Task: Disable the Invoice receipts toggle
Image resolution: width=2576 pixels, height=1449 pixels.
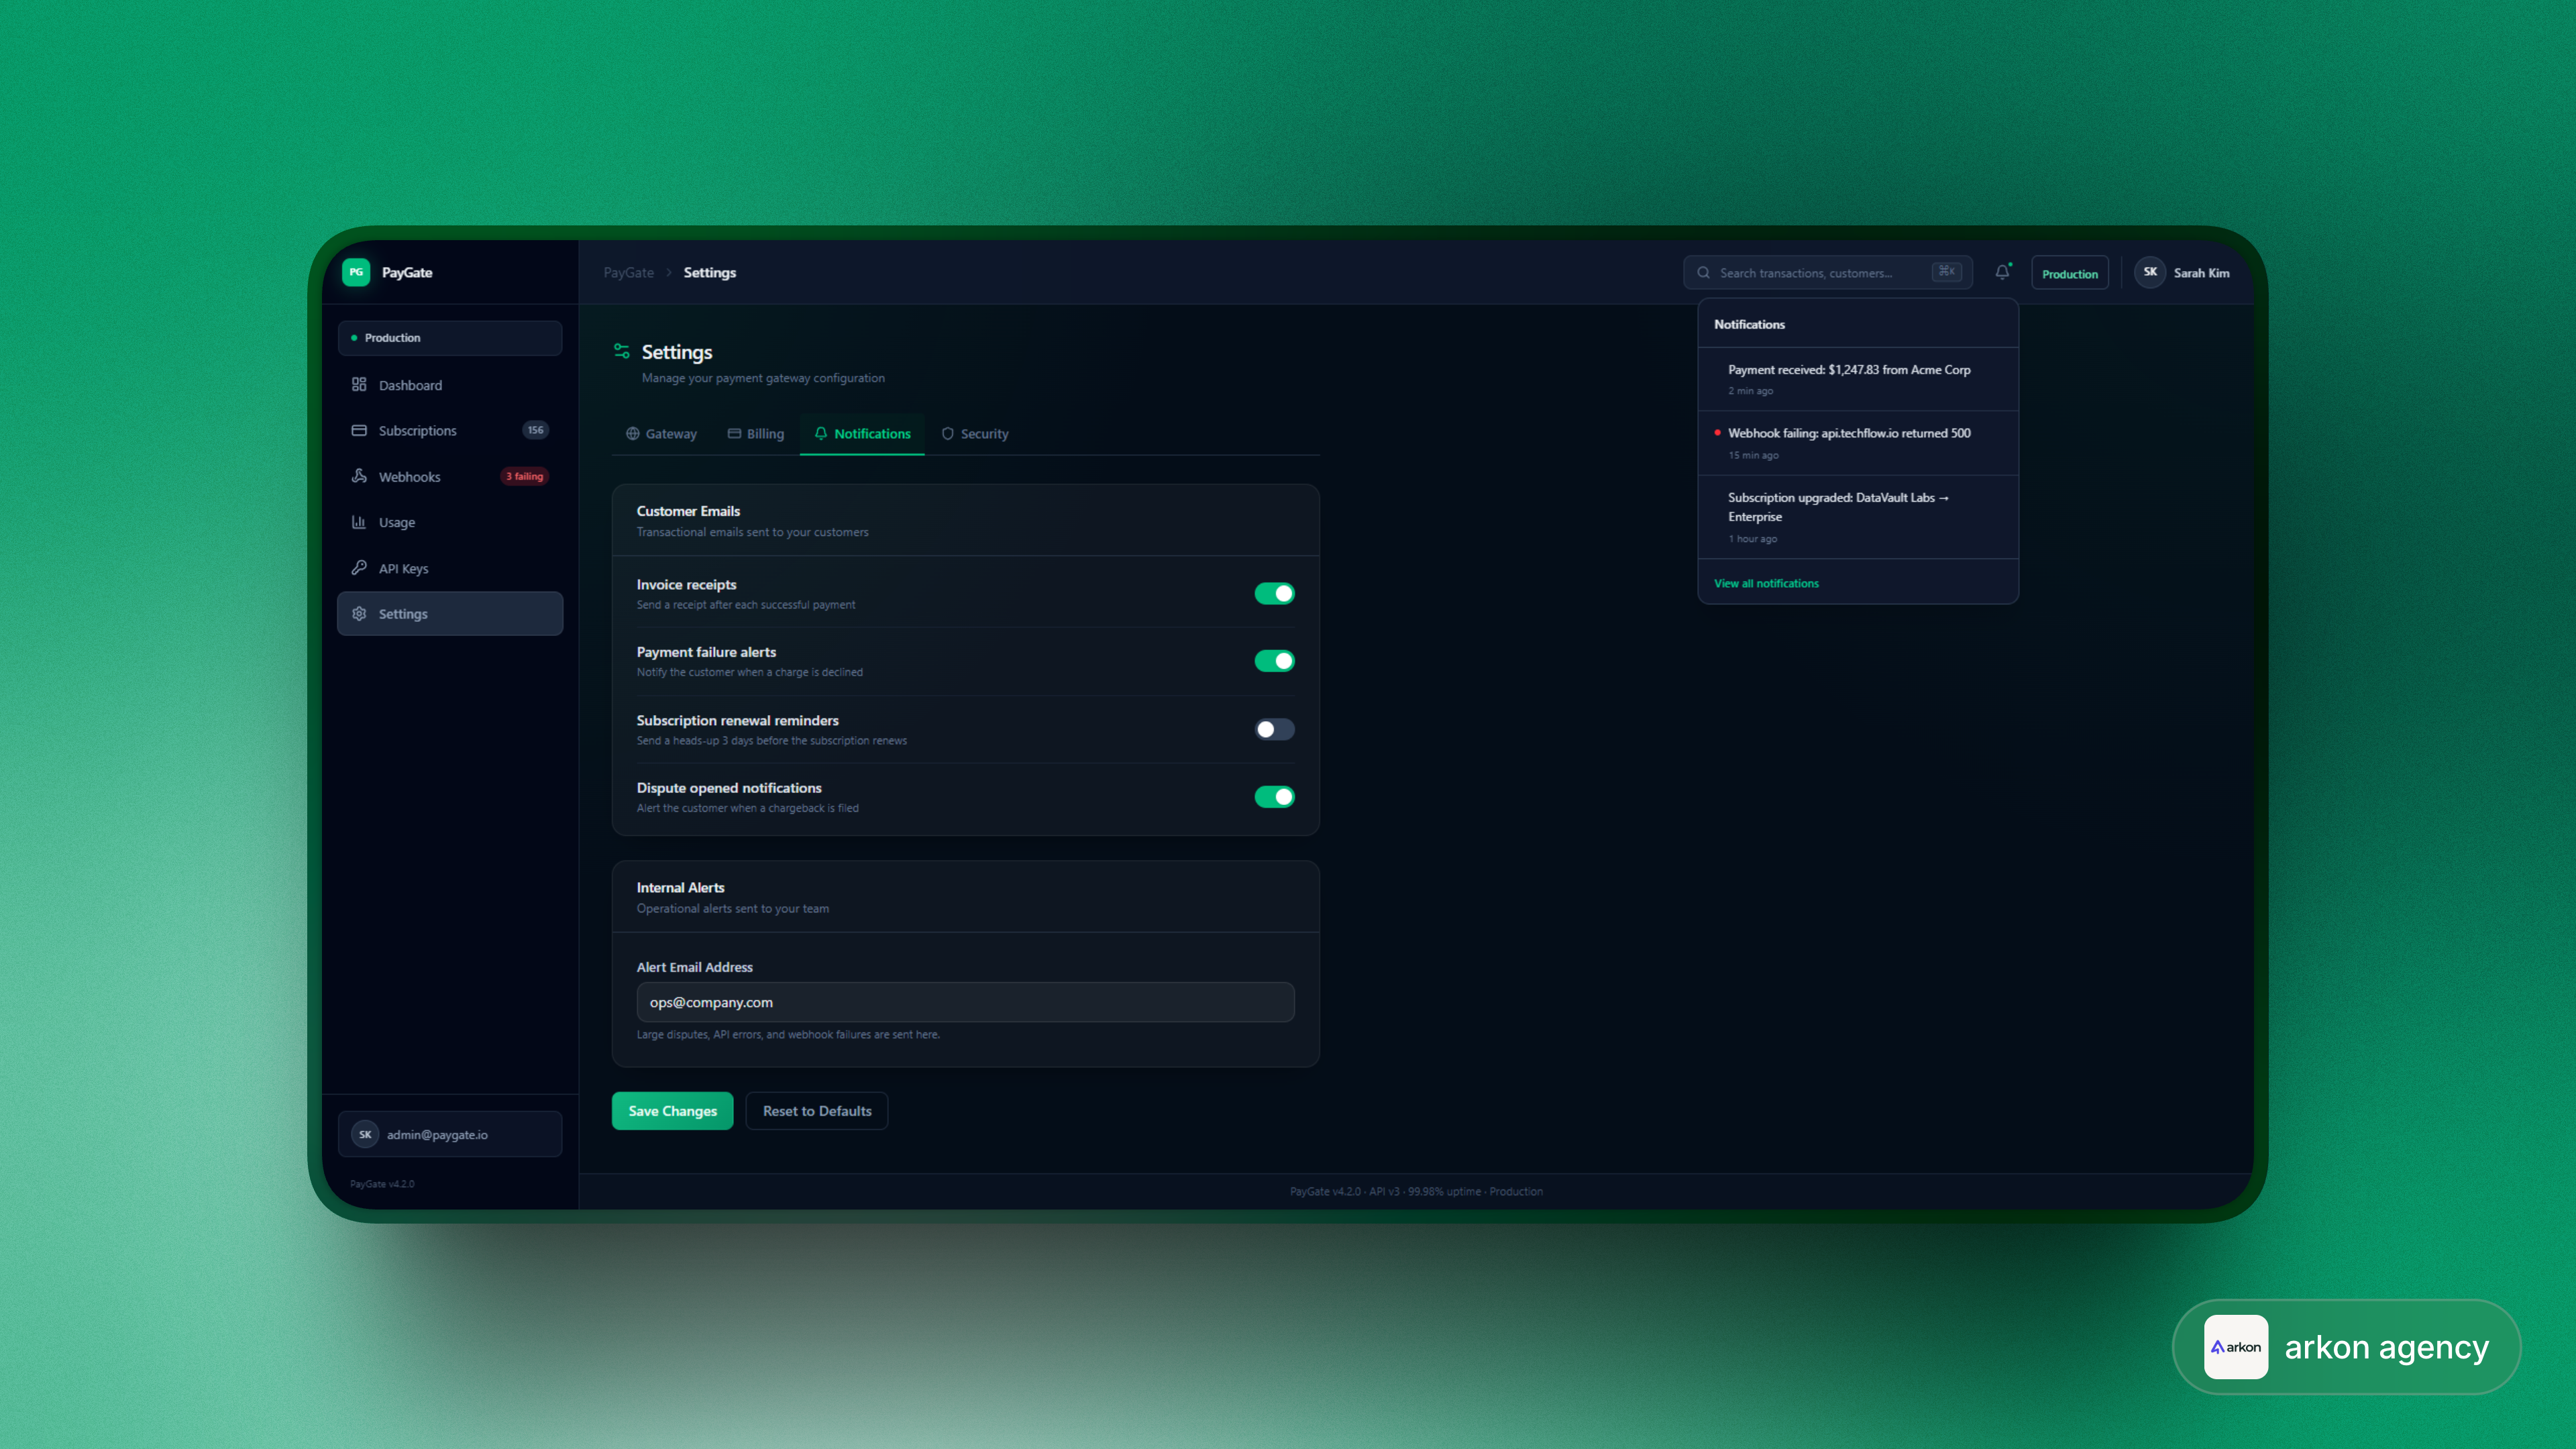Action: click(x=1274, y=593)
